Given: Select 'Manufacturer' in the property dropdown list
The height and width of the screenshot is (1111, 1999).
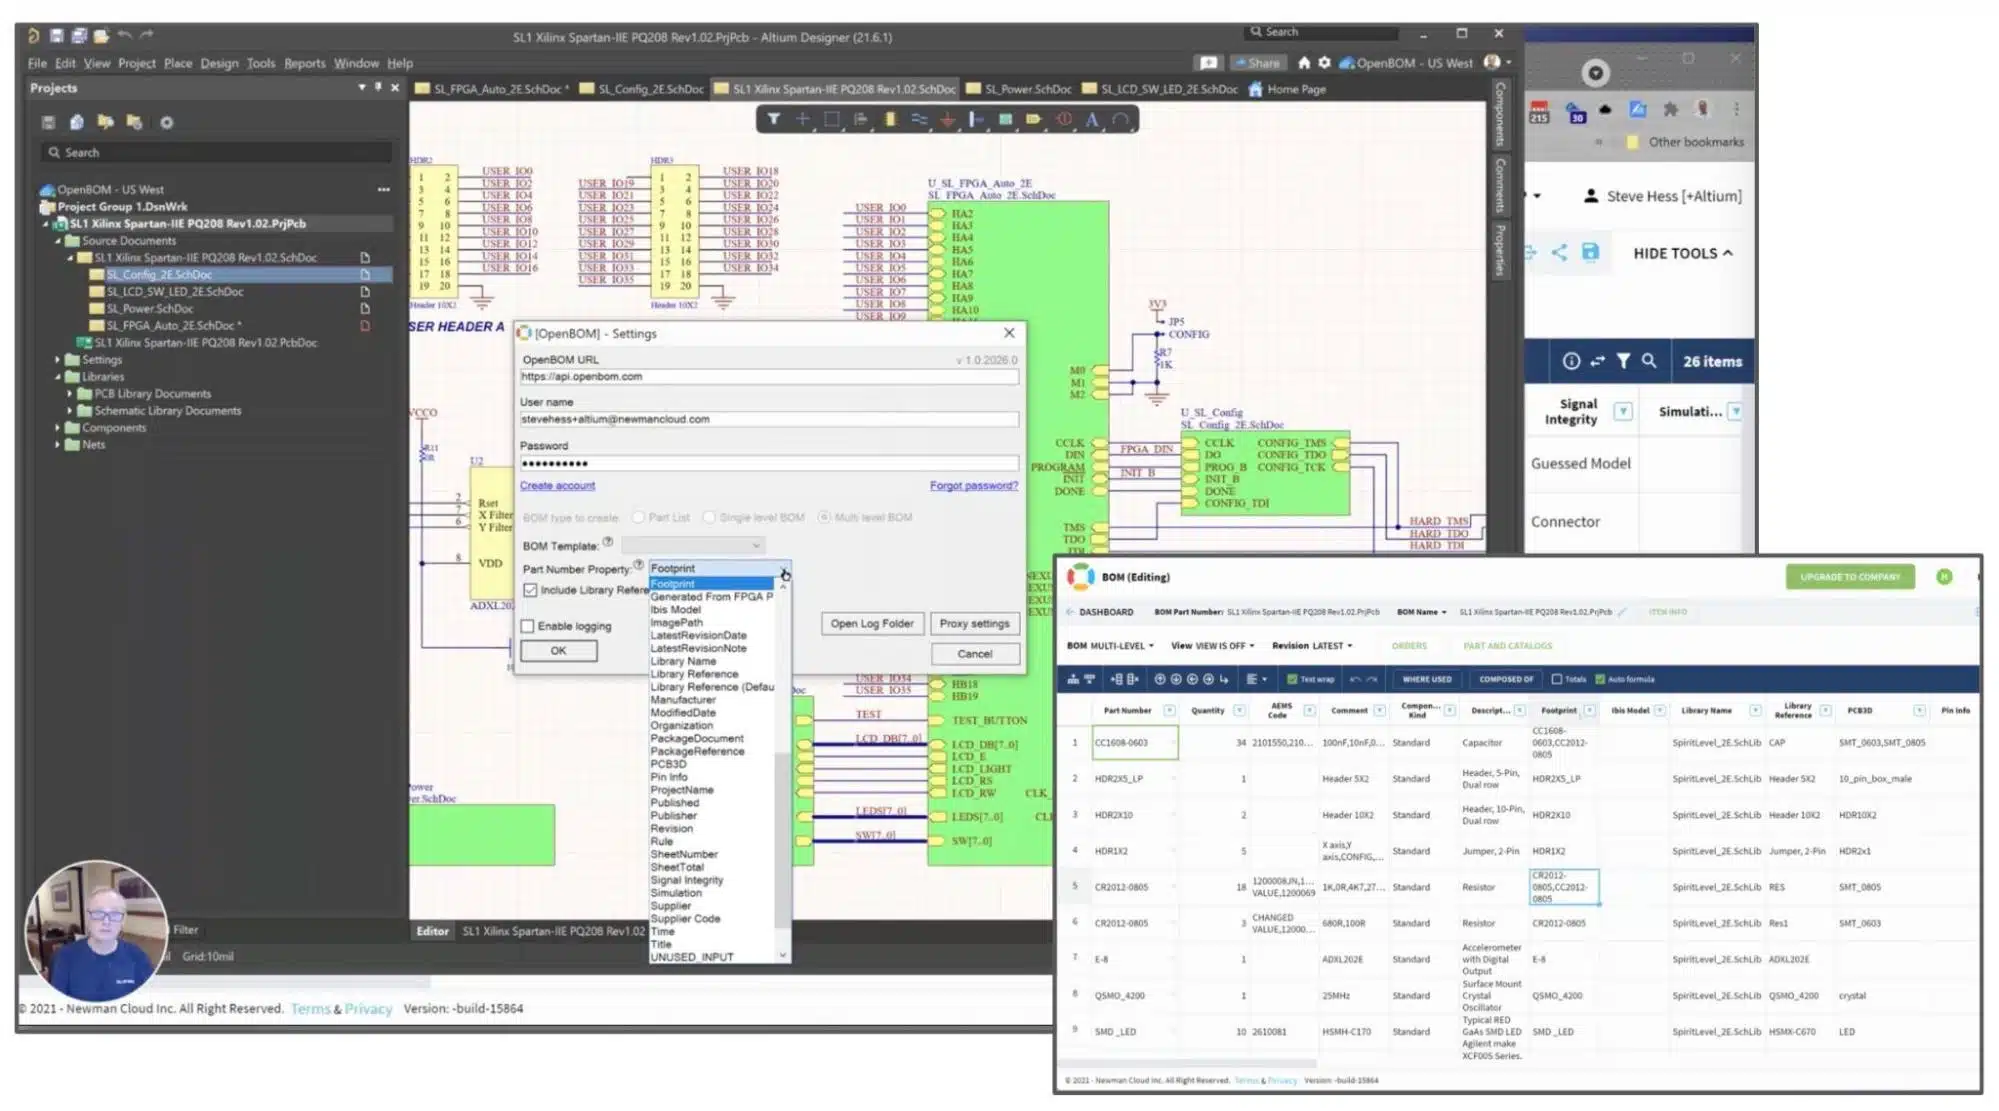Looking at the screenshot, I should tap(683, 700).
